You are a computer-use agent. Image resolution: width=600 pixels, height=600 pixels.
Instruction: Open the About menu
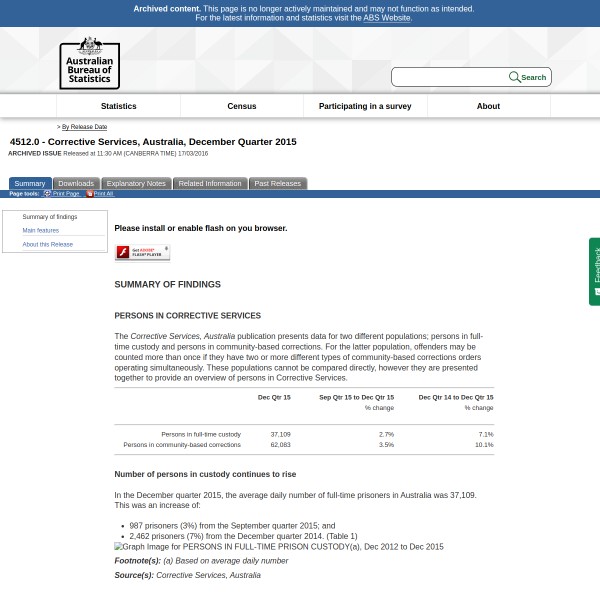tap(488, 106)
